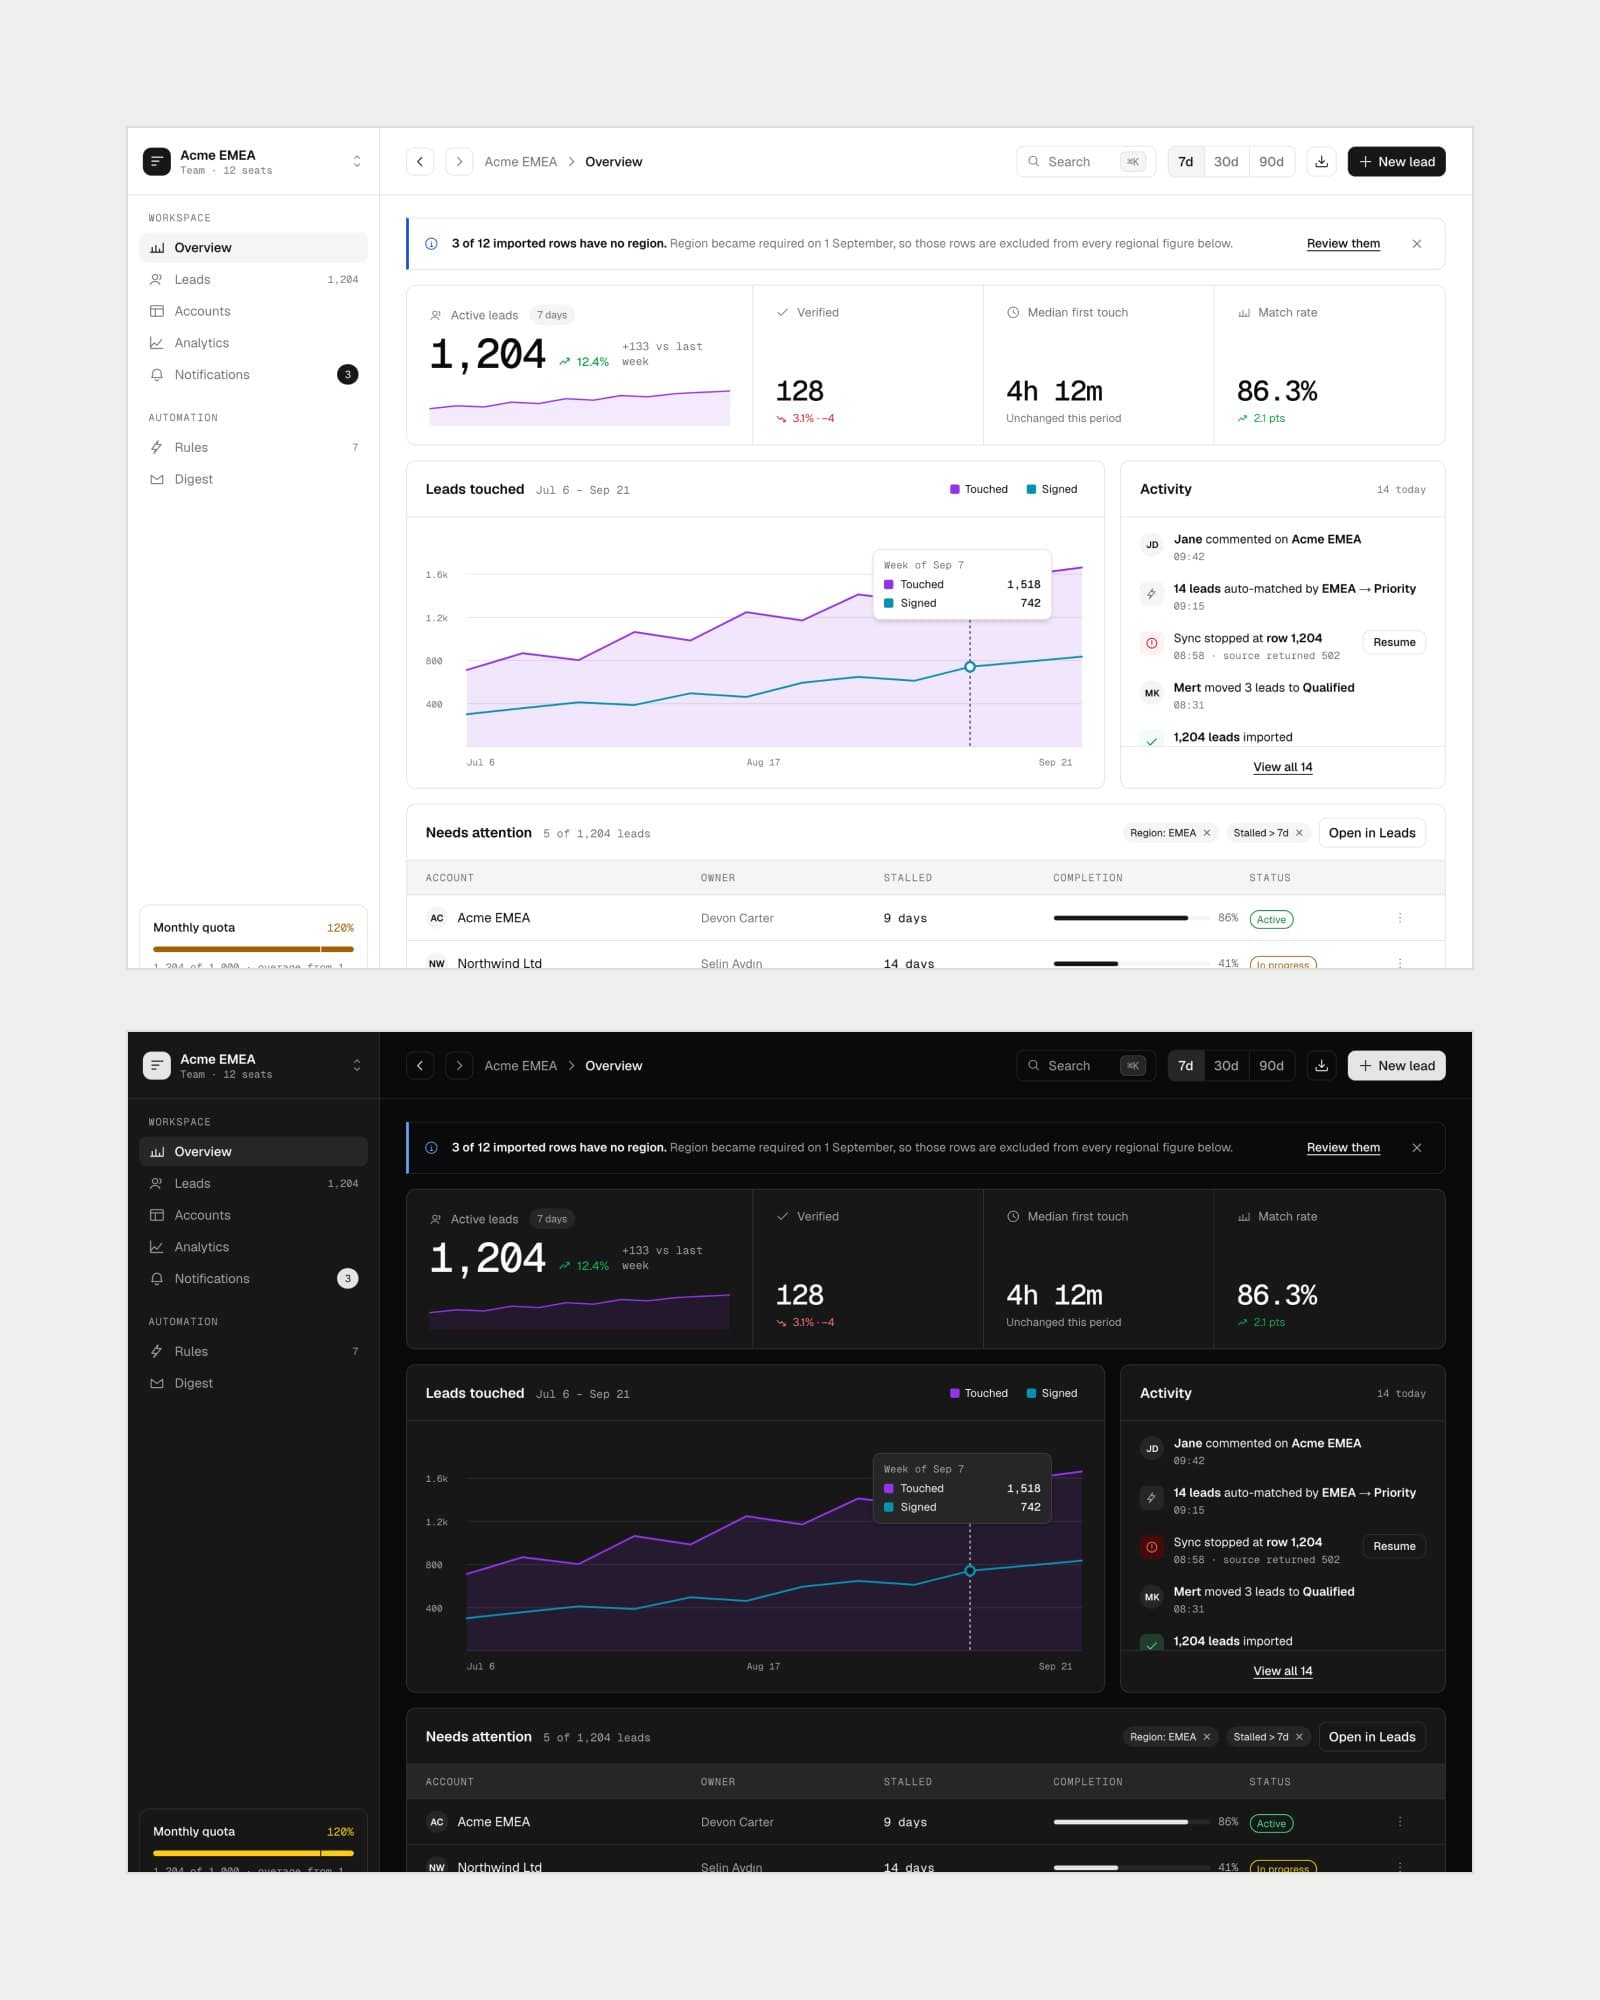Go forward with dark theme right chevron
The height and width of the screenshot is (2000, 1600).
click(459, 1066)
